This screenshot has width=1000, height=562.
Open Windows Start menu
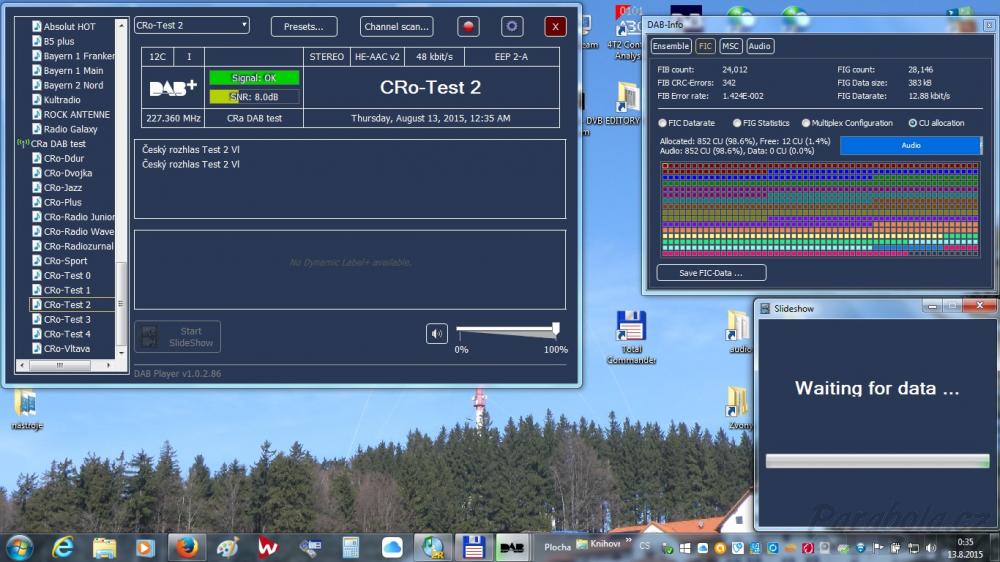pyautogui.click(x=19, y=548)
